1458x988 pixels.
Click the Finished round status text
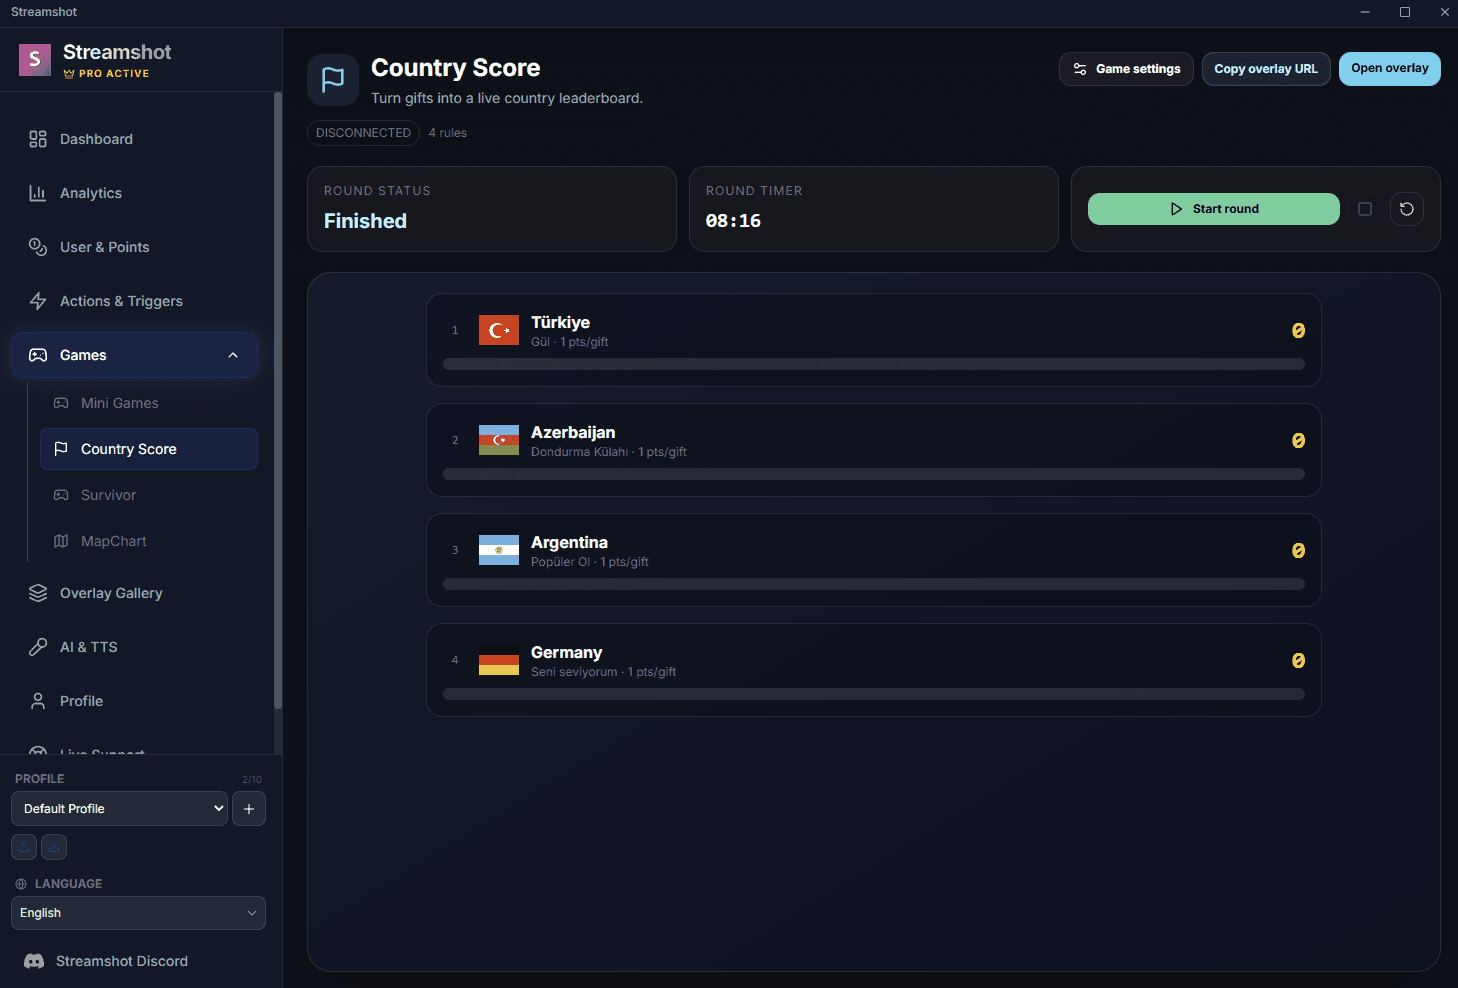tap(365, 221)
